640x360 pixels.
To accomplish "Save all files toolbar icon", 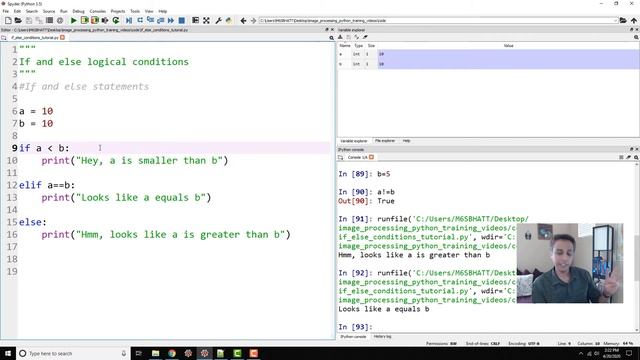I will (x=39, y=20).
